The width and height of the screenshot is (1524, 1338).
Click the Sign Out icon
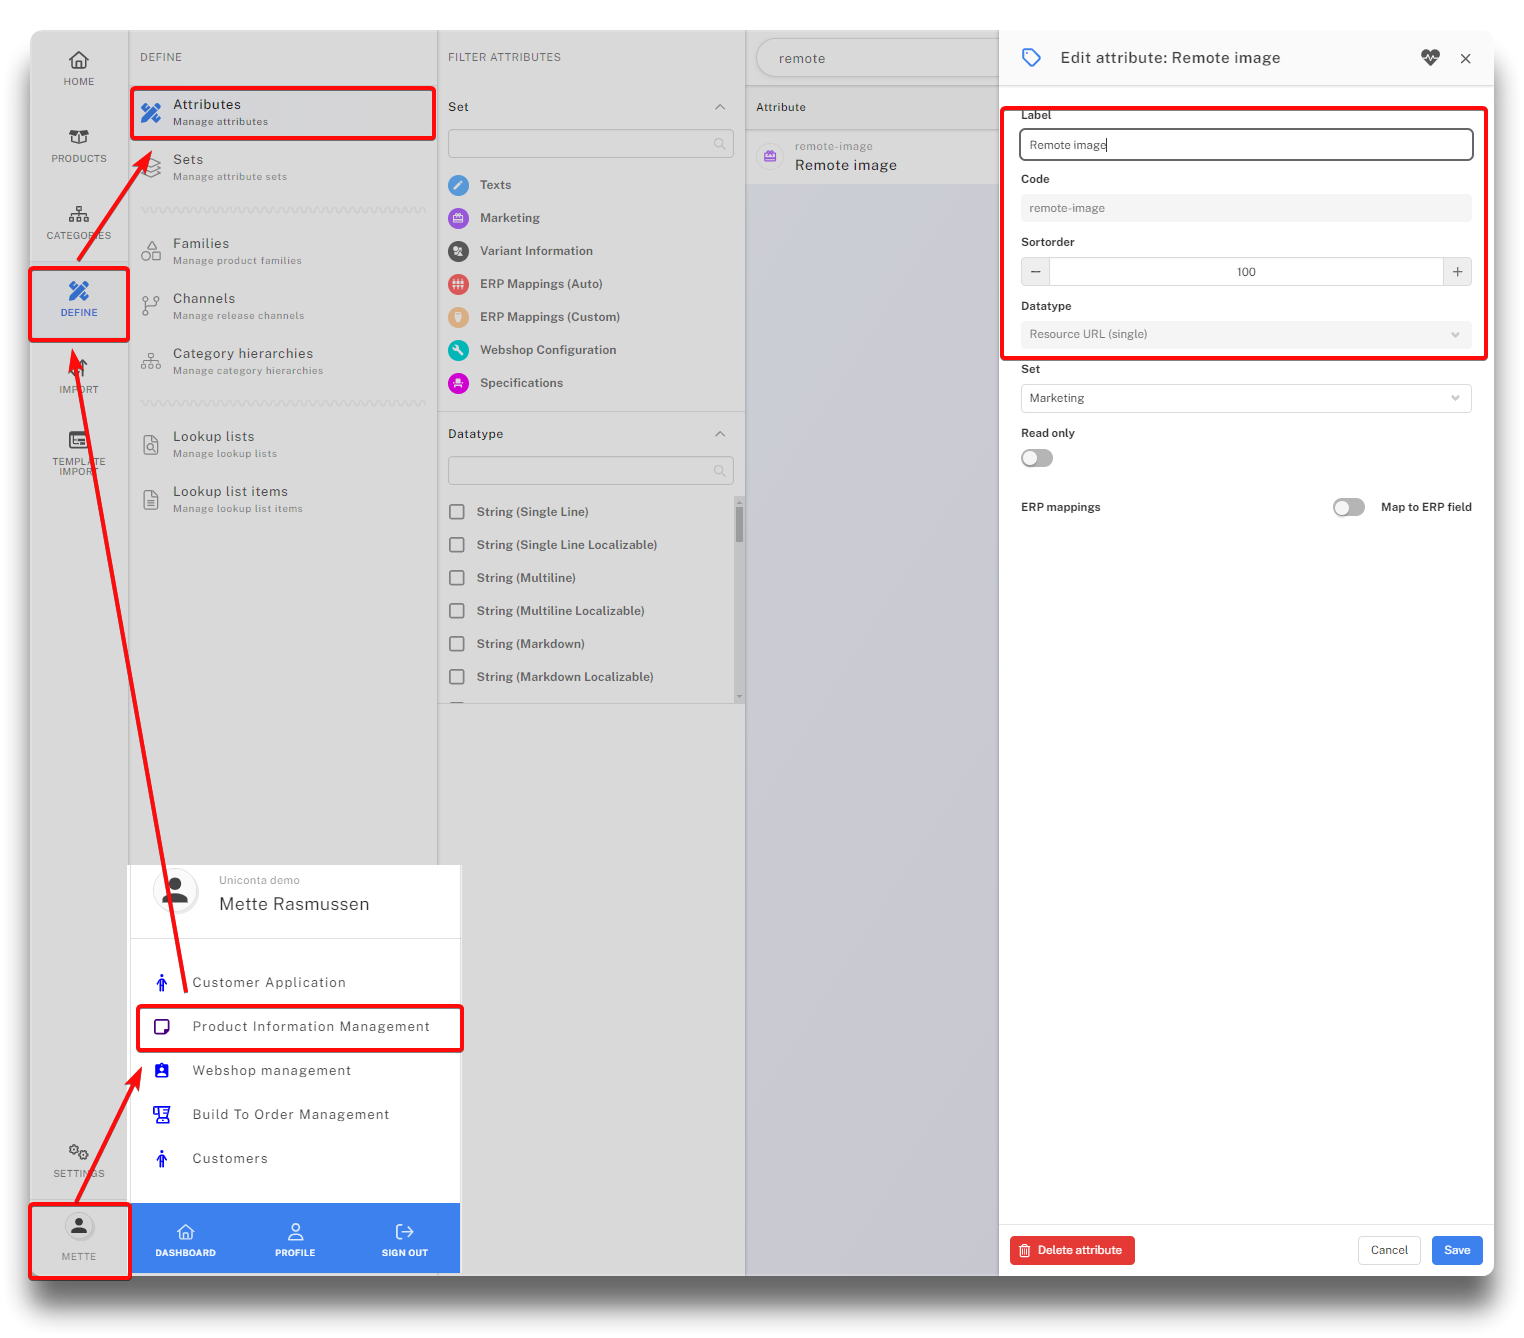(x=404, y=1239)
